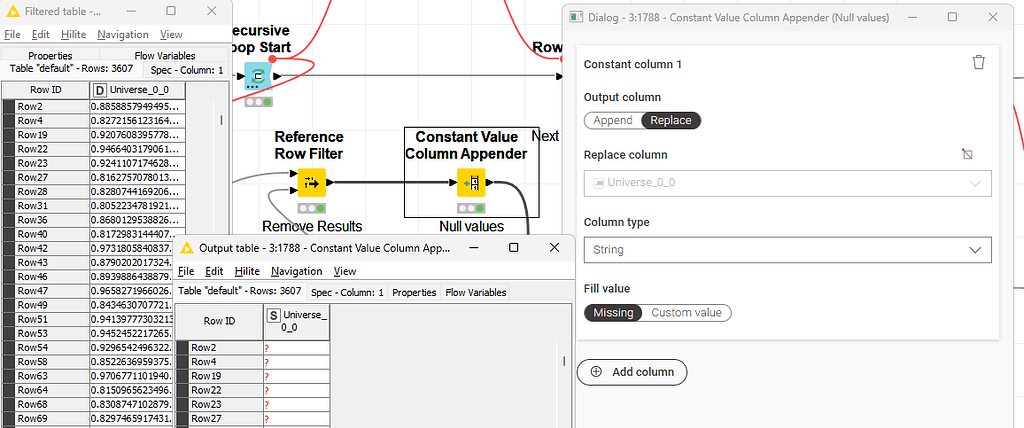Open View menu in Output table window

click(345, 271)
